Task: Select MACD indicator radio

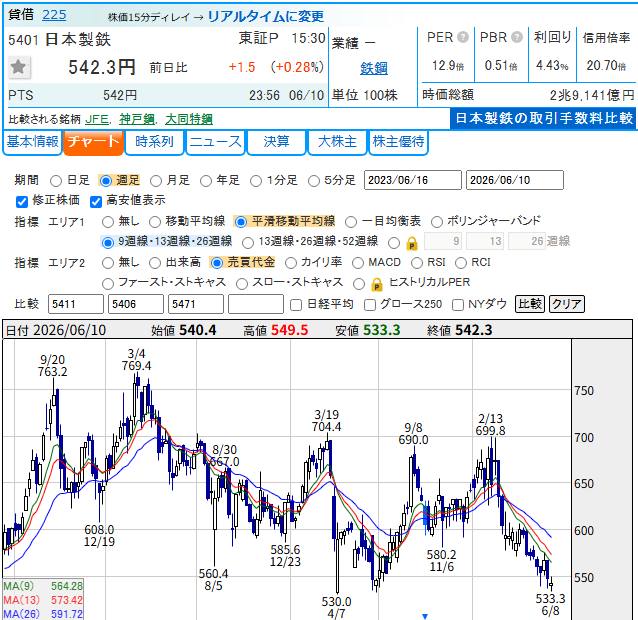Action: (x=358, y=263)
